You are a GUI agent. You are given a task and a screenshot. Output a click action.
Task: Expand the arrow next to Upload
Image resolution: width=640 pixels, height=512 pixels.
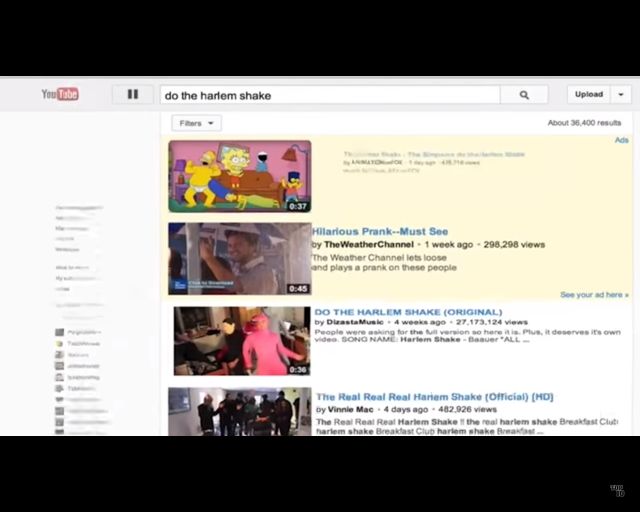pos(621,94)
